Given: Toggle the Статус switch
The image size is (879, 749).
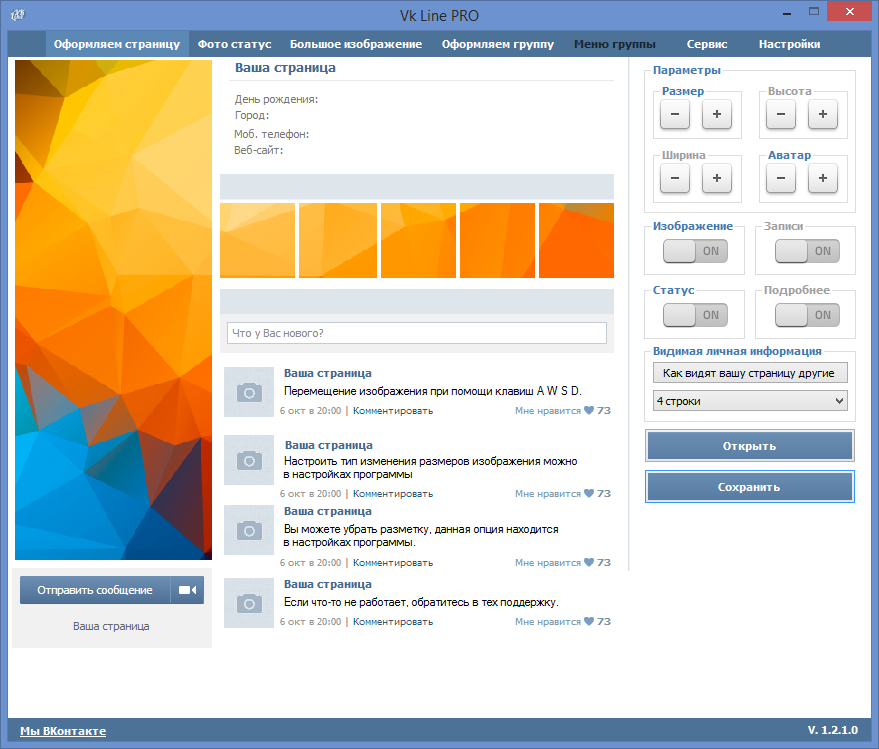Looking at the screenshot, I should pos(695,315).
